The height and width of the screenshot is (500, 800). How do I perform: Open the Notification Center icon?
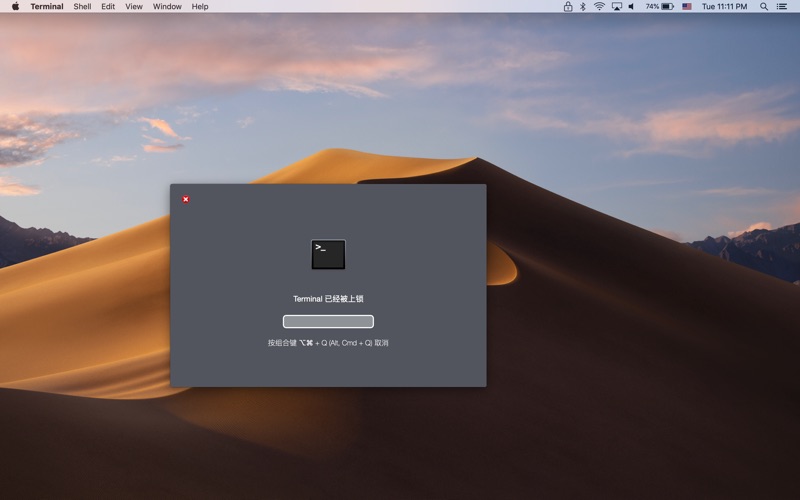[782, 7]
